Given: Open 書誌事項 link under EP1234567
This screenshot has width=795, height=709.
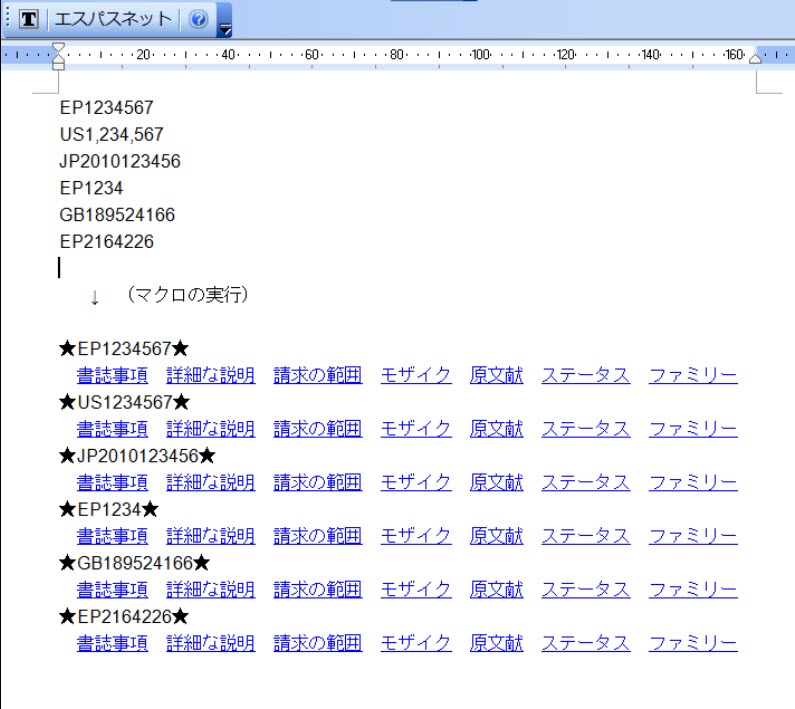Looking at the screenshot, I should [112, 376].
